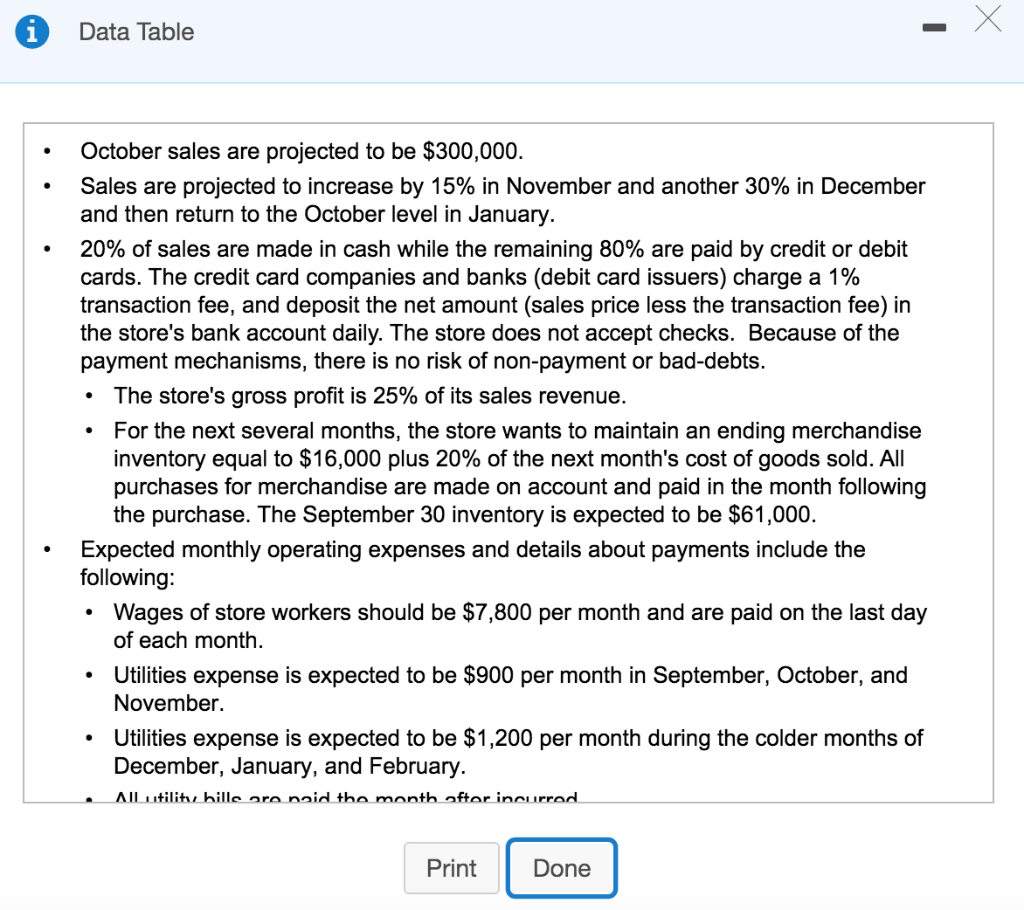The image size is (1024, 910).
Task: Close the Data Table dialog
Action: [988, 20]
